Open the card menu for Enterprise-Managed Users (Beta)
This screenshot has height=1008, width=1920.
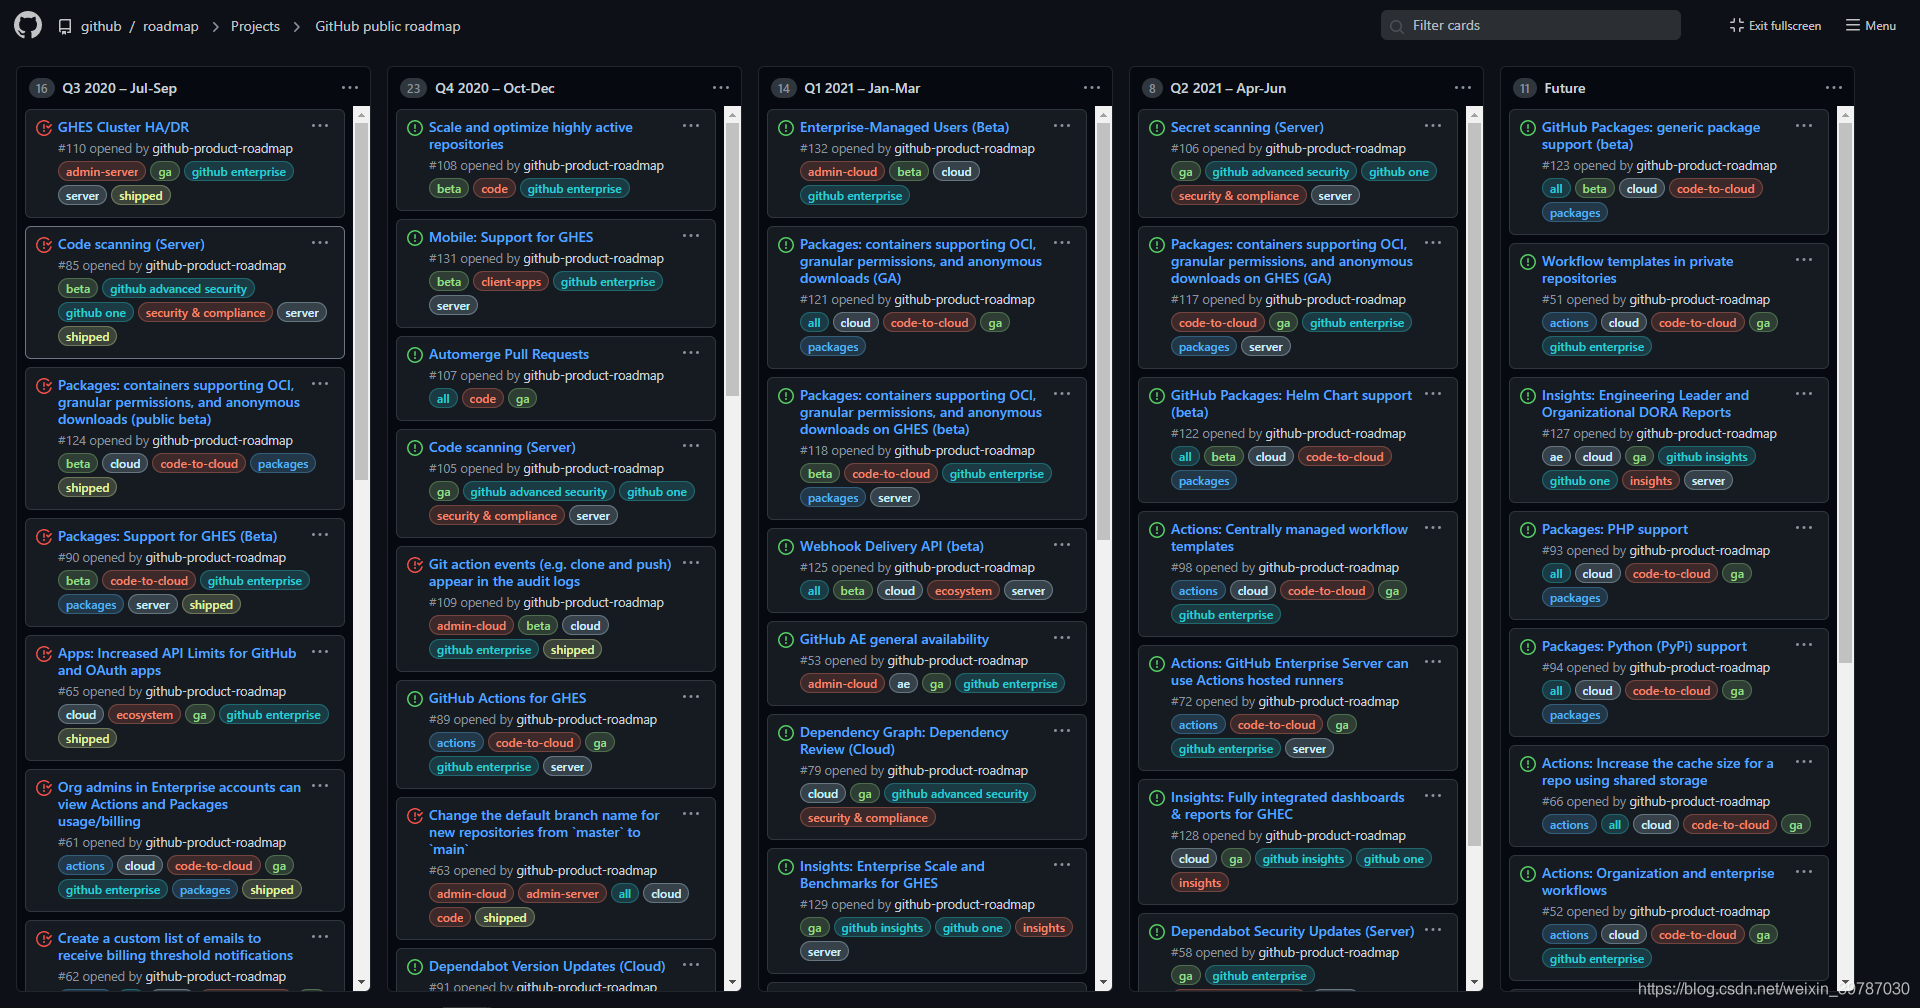(x=1062, y=126)
